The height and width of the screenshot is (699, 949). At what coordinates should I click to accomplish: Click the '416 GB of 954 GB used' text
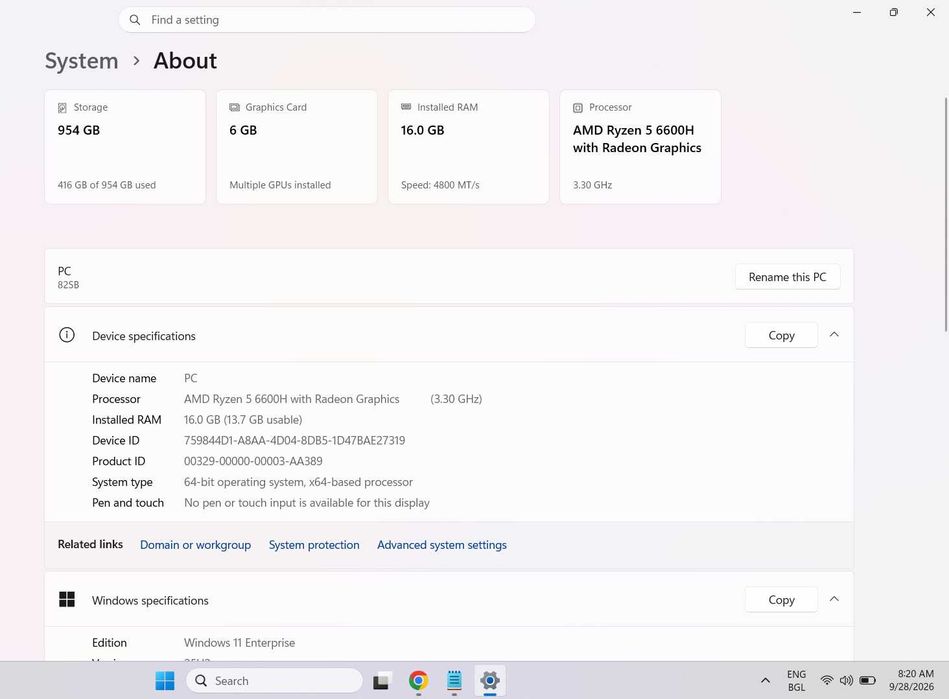107,185
